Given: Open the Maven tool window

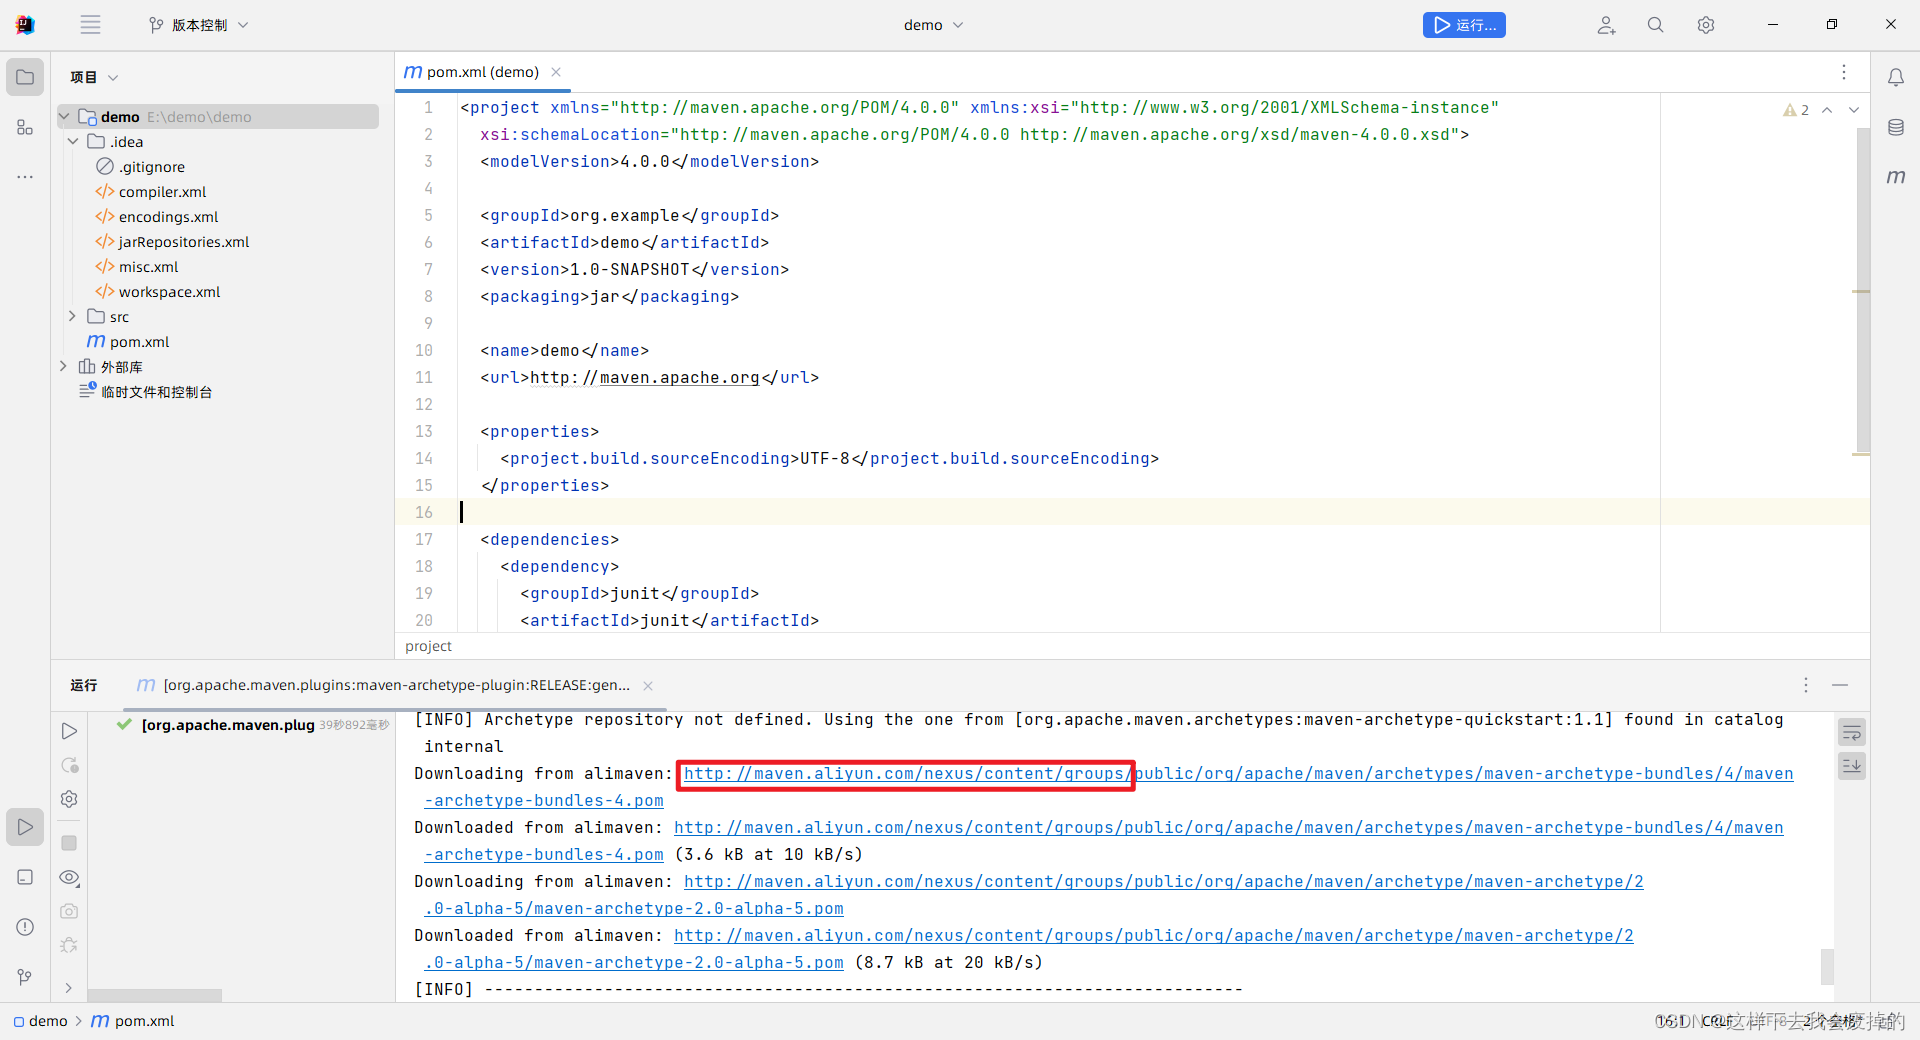Looking at the screenshot, I should click(x=1896, y=177).
